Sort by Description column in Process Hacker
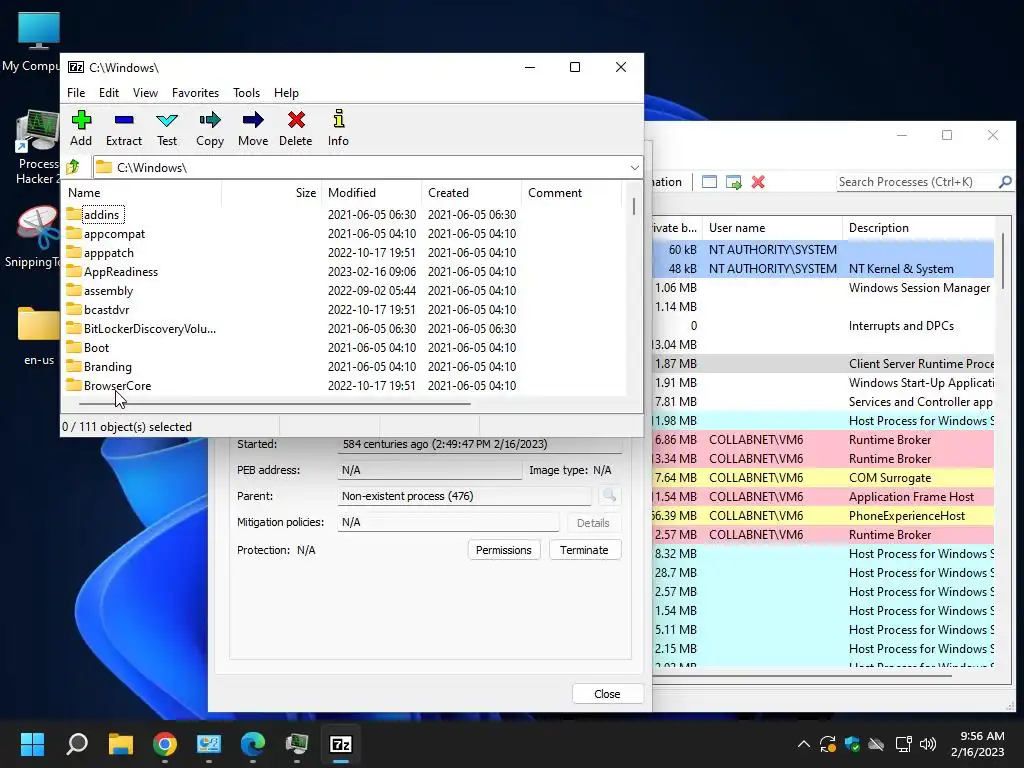Screen dimensions: 1024x768 tap(918, 228)
